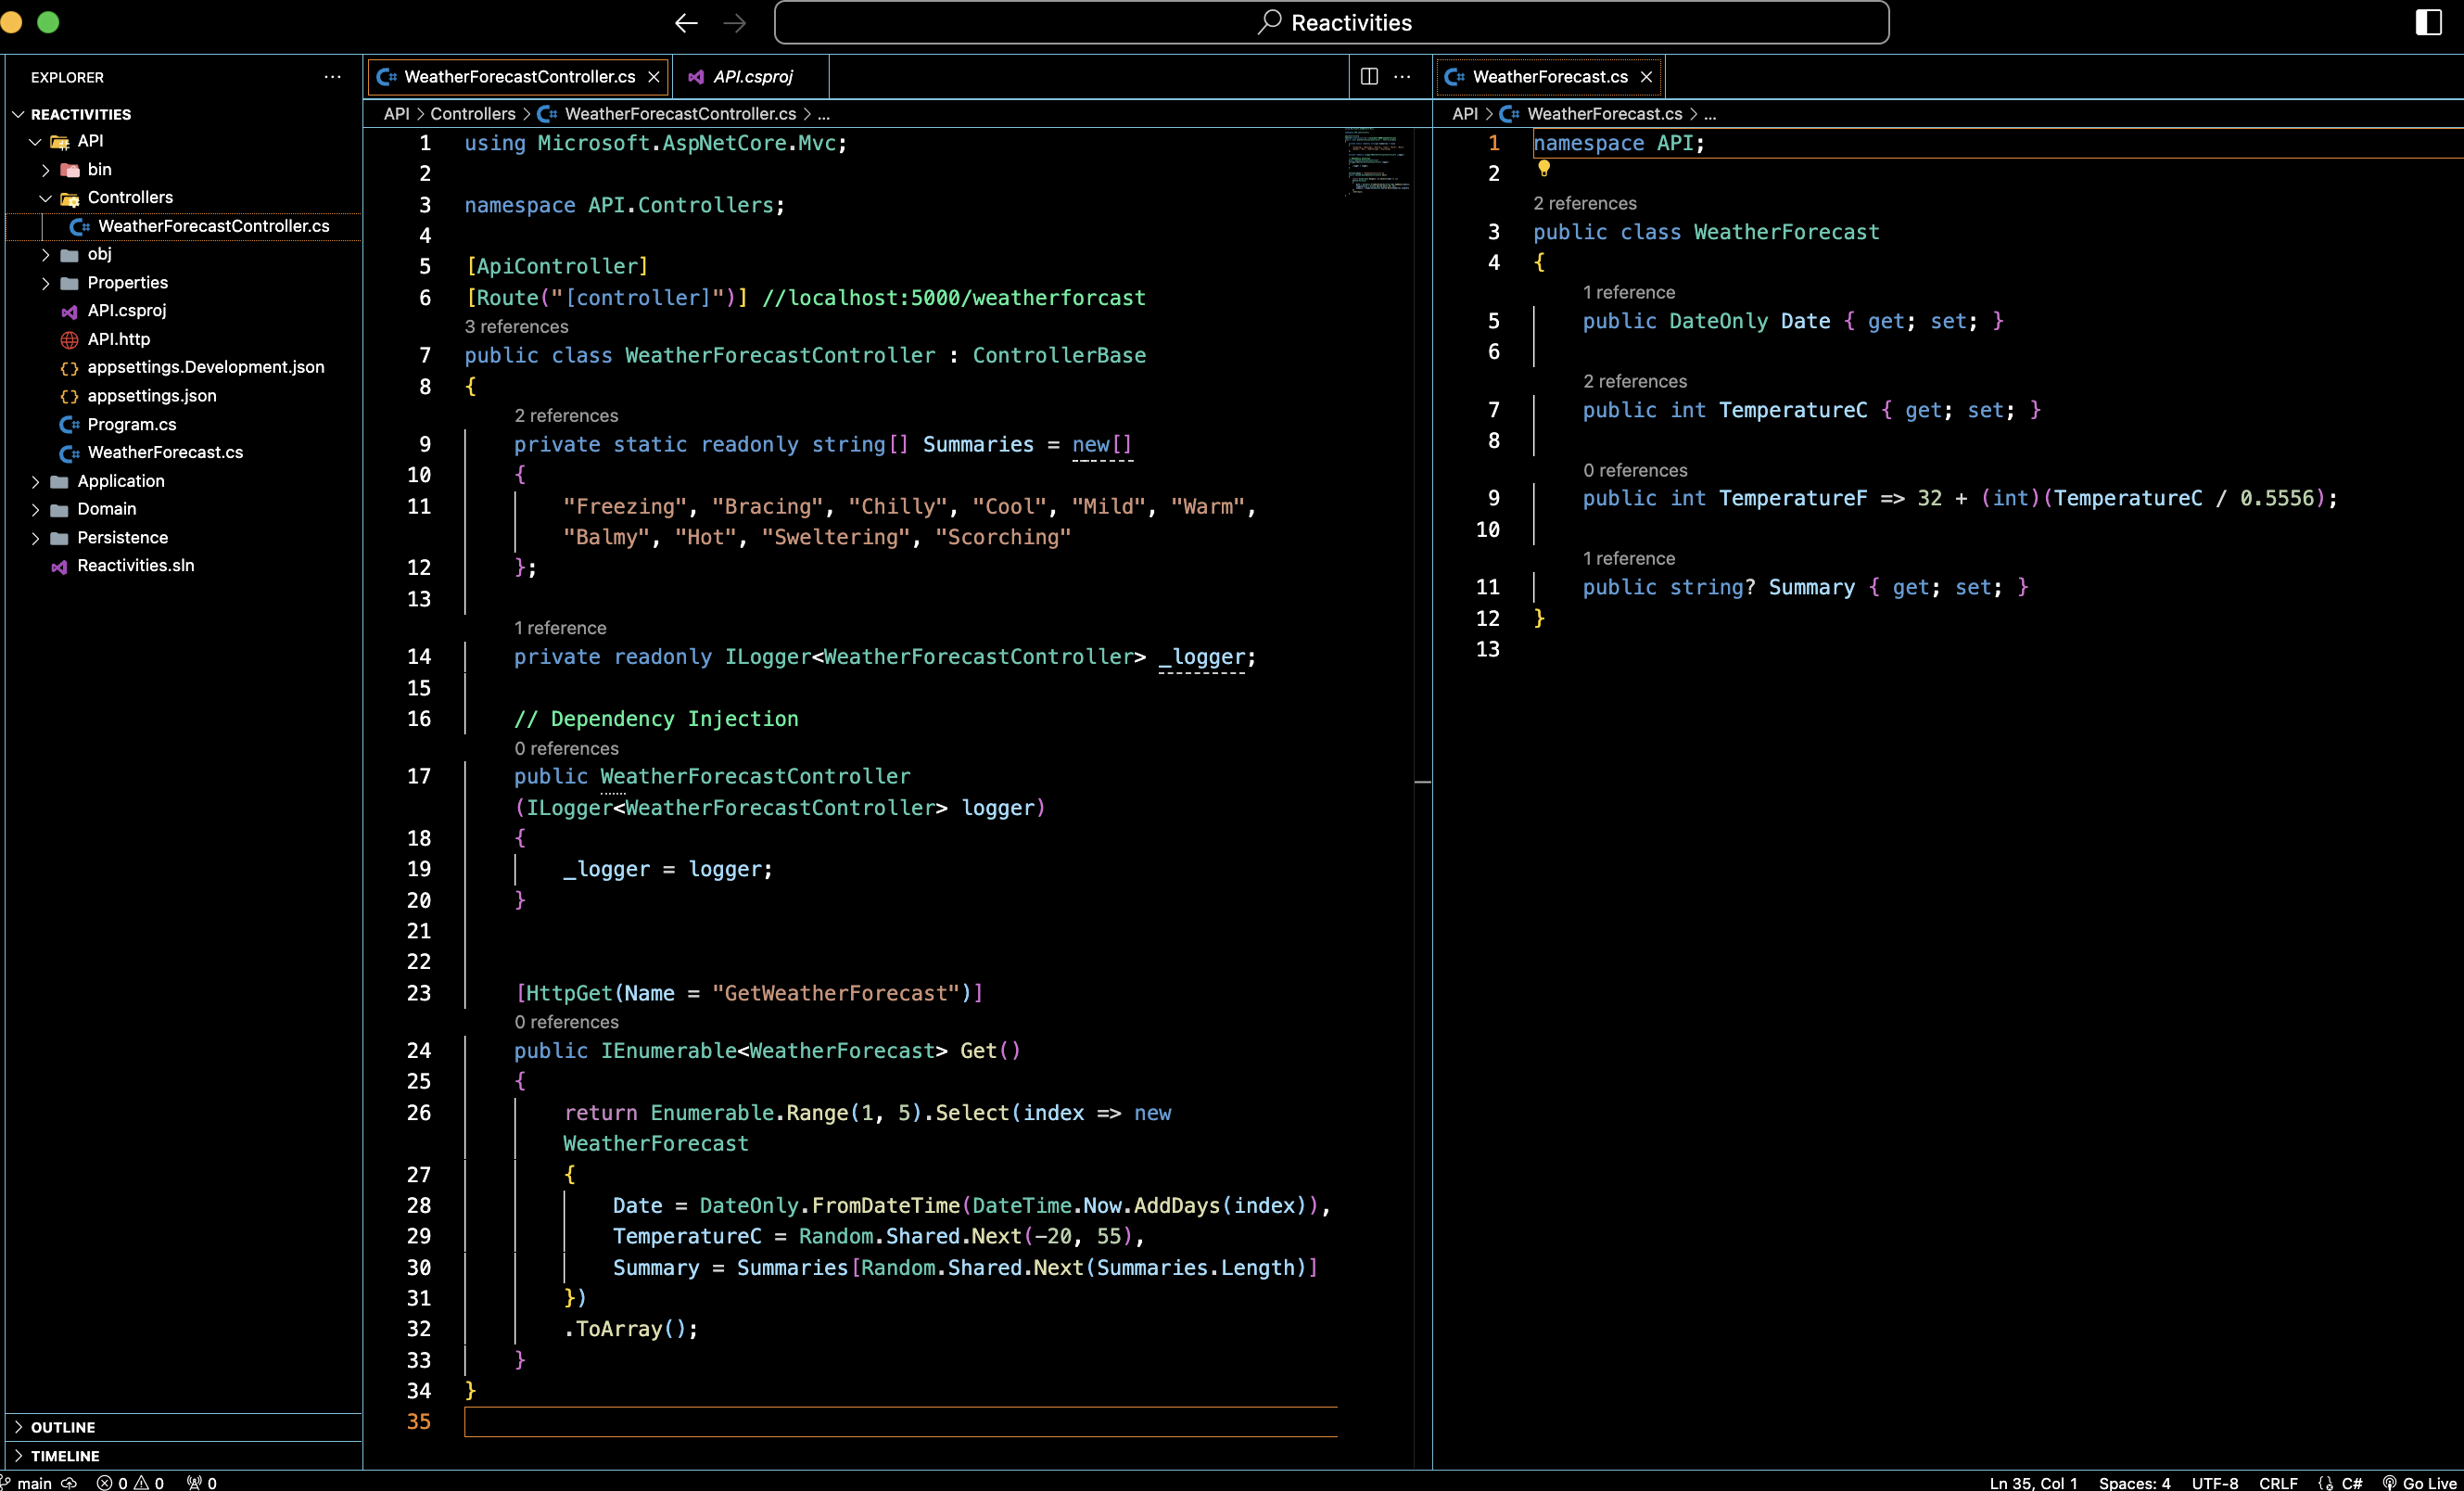Open the main branch indicator in status bar
This screenshot has width=2464, height=1491.
click(34, 1482)
